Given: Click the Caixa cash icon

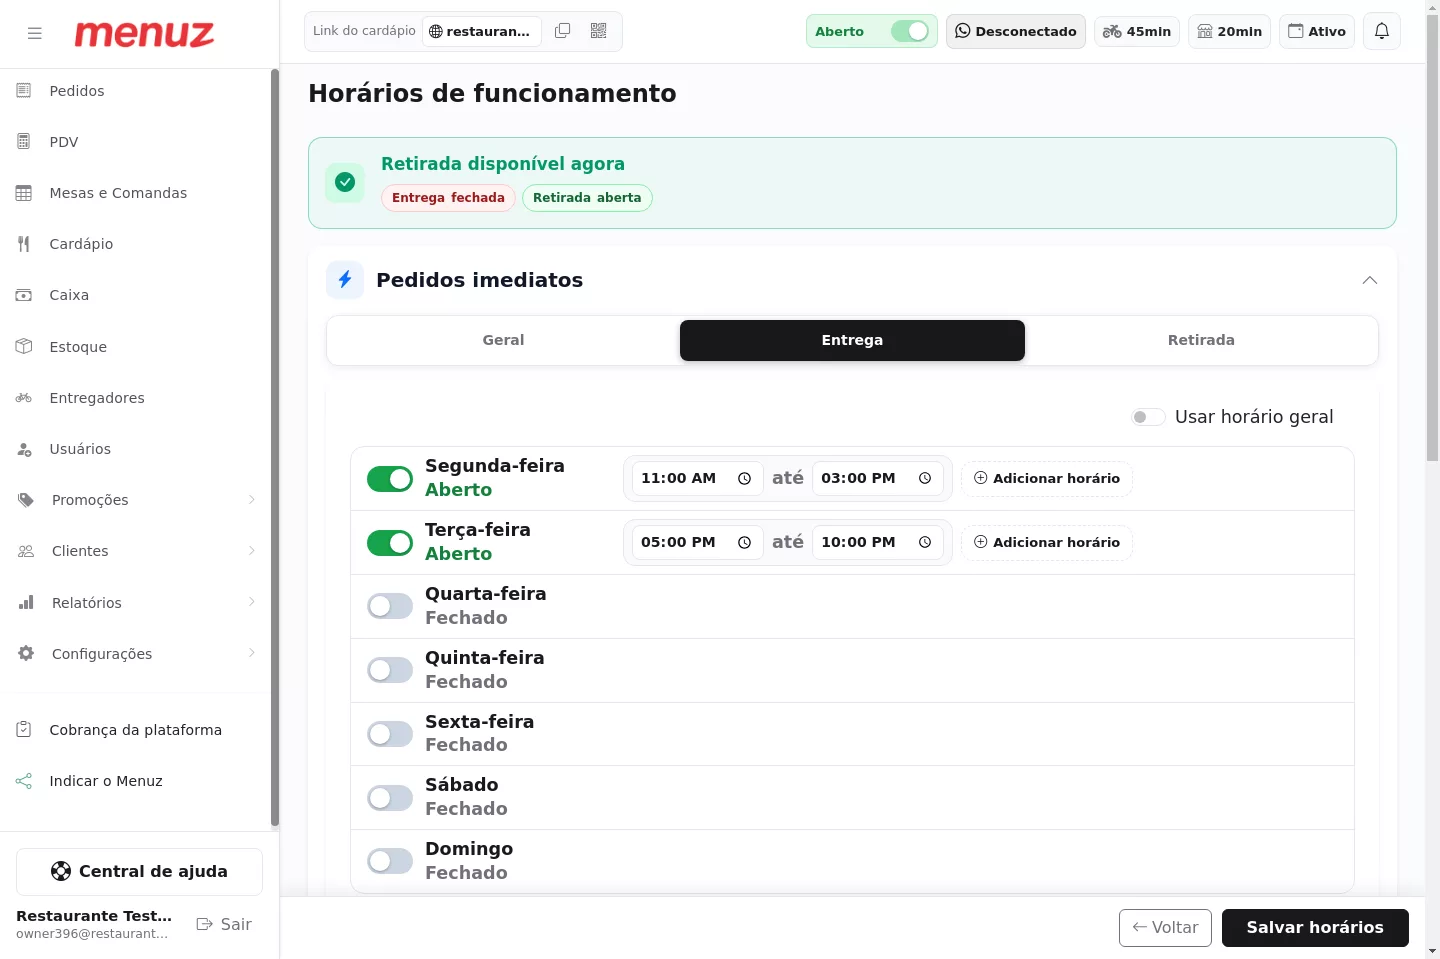Looking at the screenshot, I should point(24,295).
